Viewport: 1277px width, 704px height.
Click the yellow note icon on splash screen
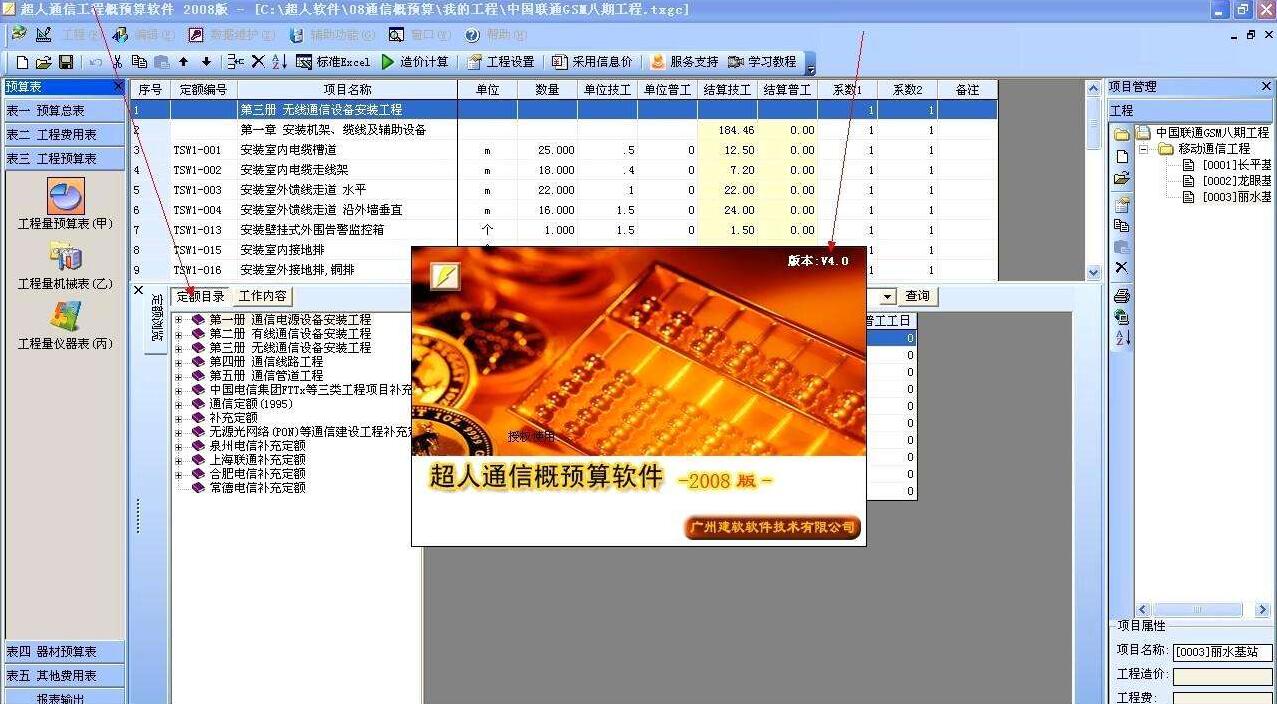pyautogui.click(x=445, y=276)
